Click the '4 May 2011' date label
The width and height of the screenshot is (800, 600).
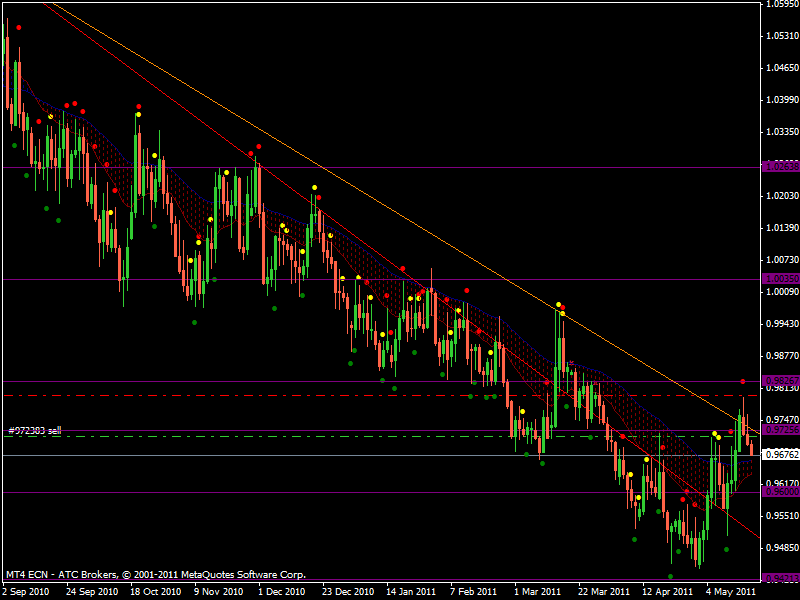coord(731,592)
